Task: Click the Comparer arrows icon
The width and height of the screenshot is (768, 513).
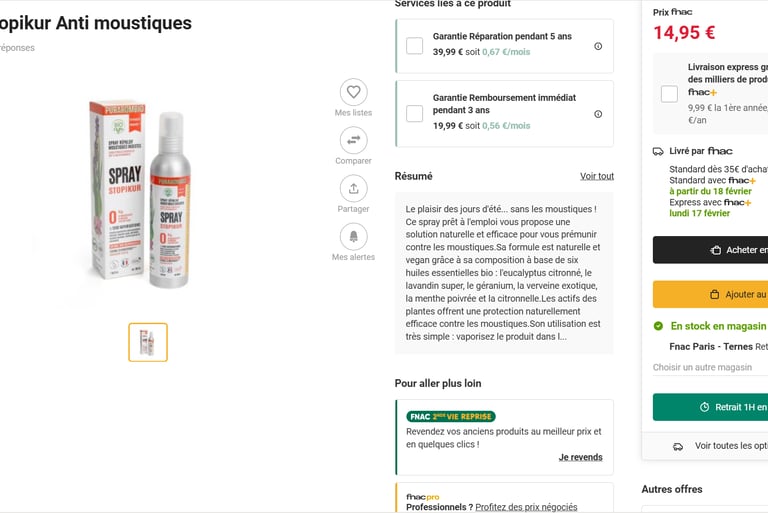Action: click(353, 140)
